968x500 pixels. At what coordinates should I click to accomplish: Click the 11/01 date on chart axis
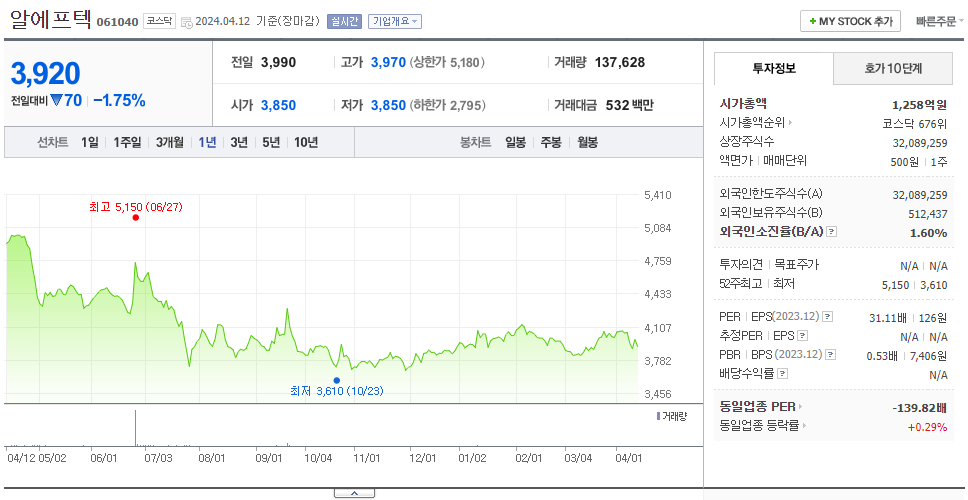(x=366, y=458)
